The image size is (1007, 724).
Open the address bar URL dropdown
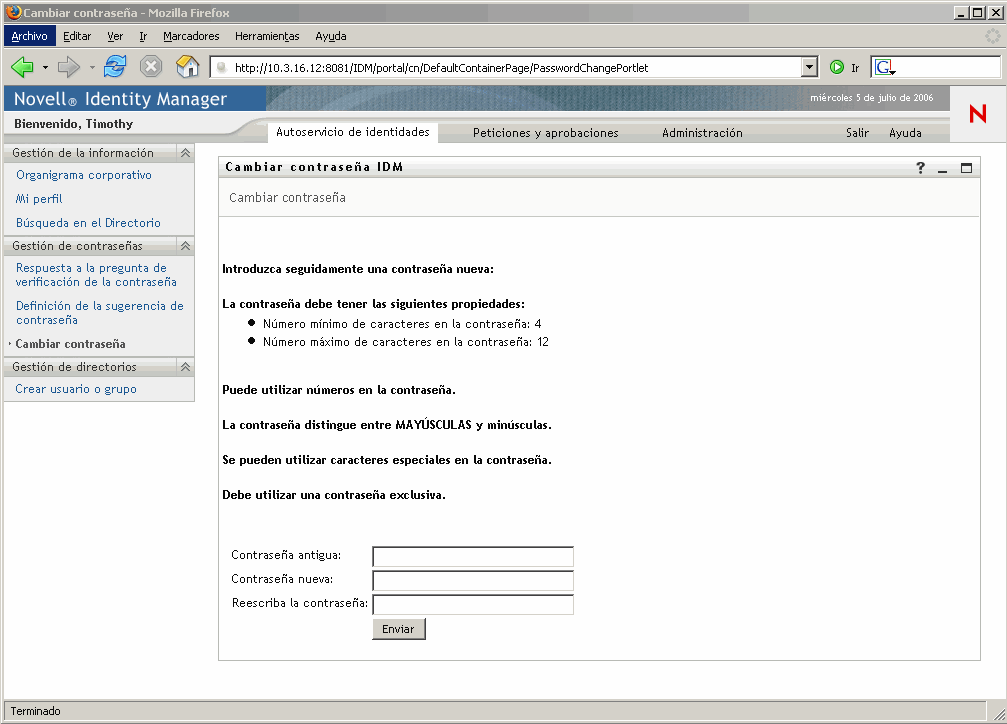tap(809, 67)
